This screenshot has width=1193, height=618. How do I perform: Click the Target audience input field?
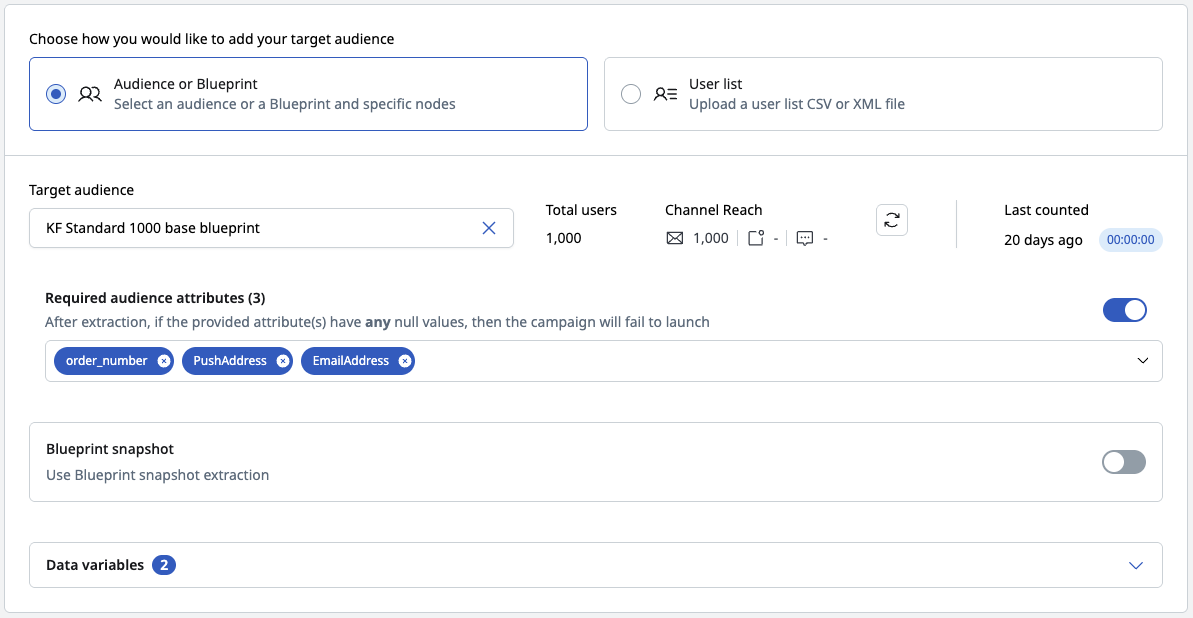point(271,228)
